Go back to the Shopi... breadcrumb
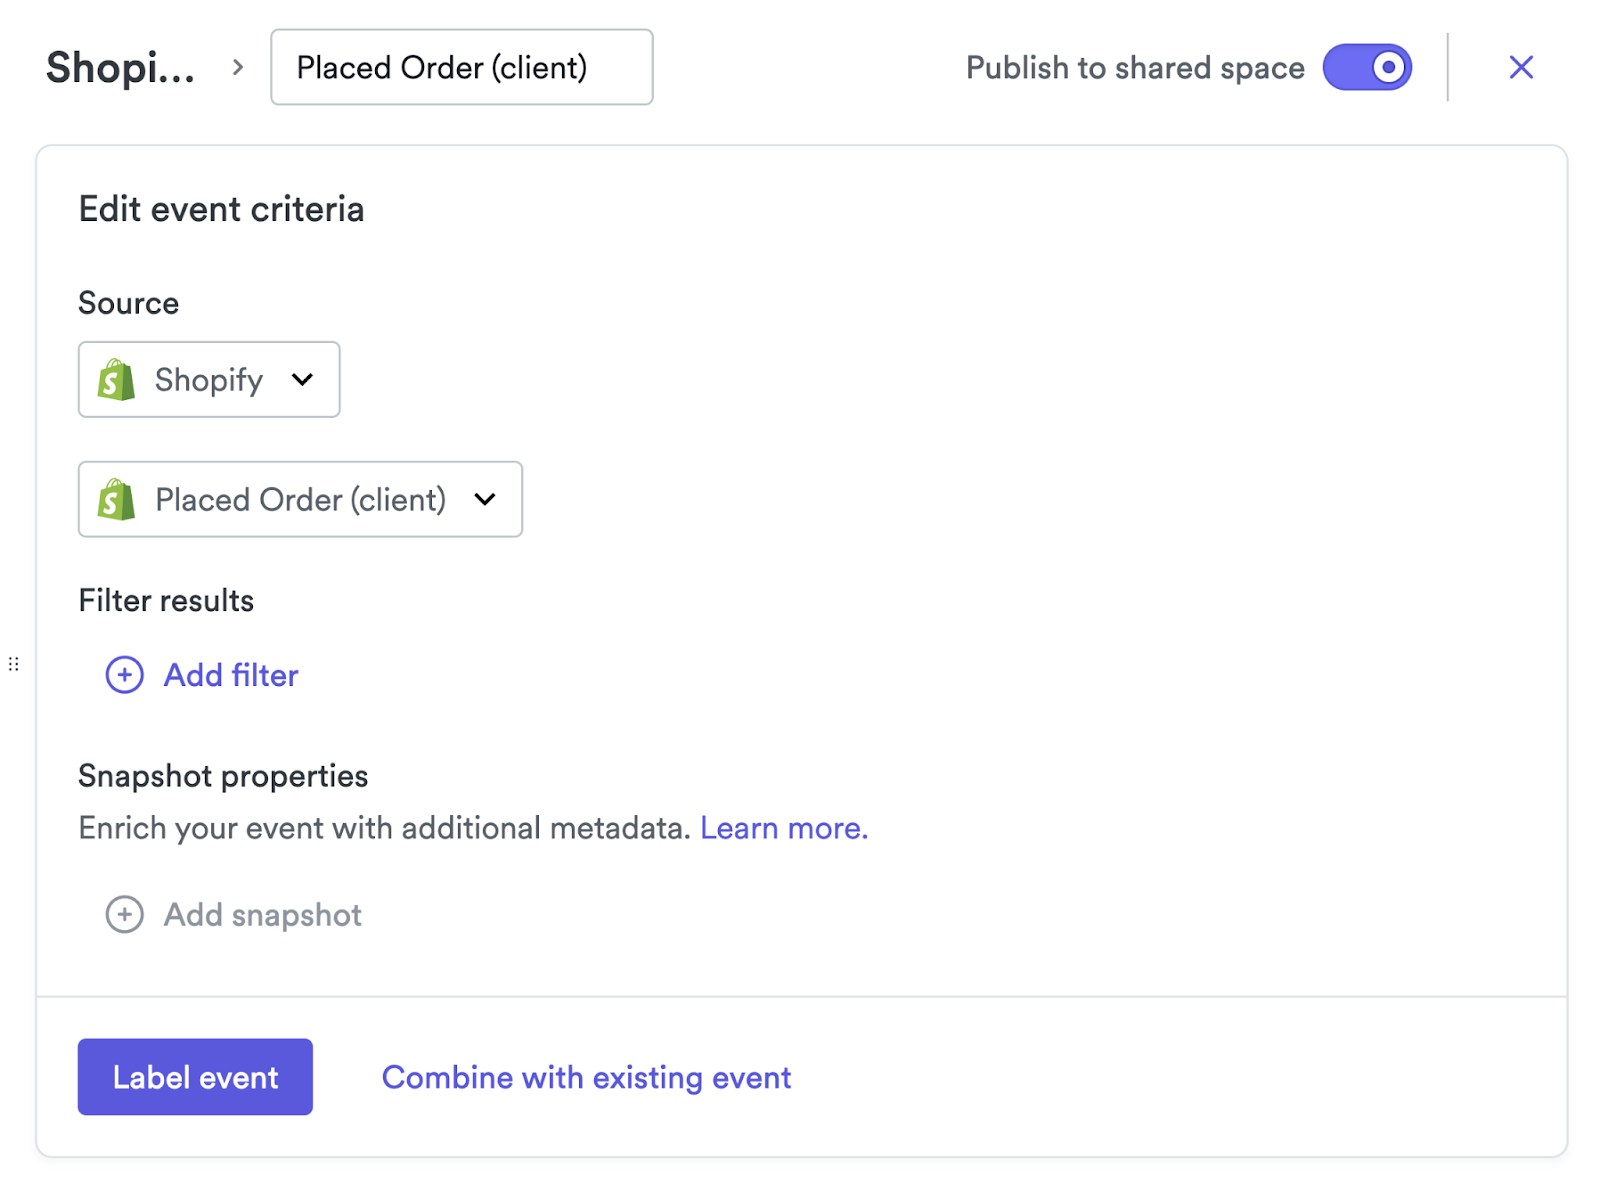Viewport: 1600px width, 1194px height. (x=120, y=68)
